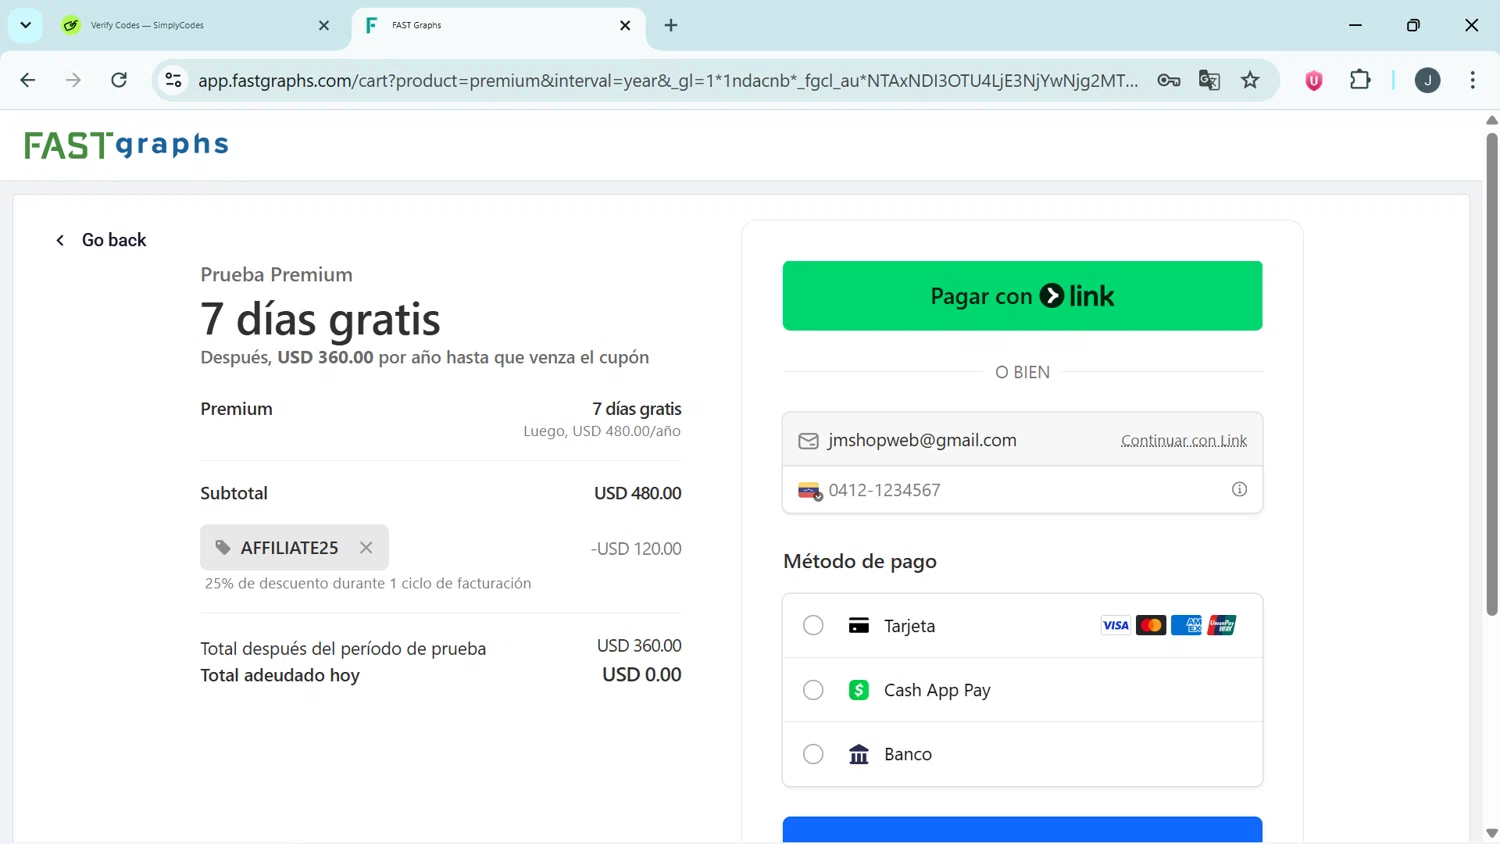Viewport: 1500px width, 844px height.
Task: Click the blue button at the bottom of the form
Action: (1022, 830)
